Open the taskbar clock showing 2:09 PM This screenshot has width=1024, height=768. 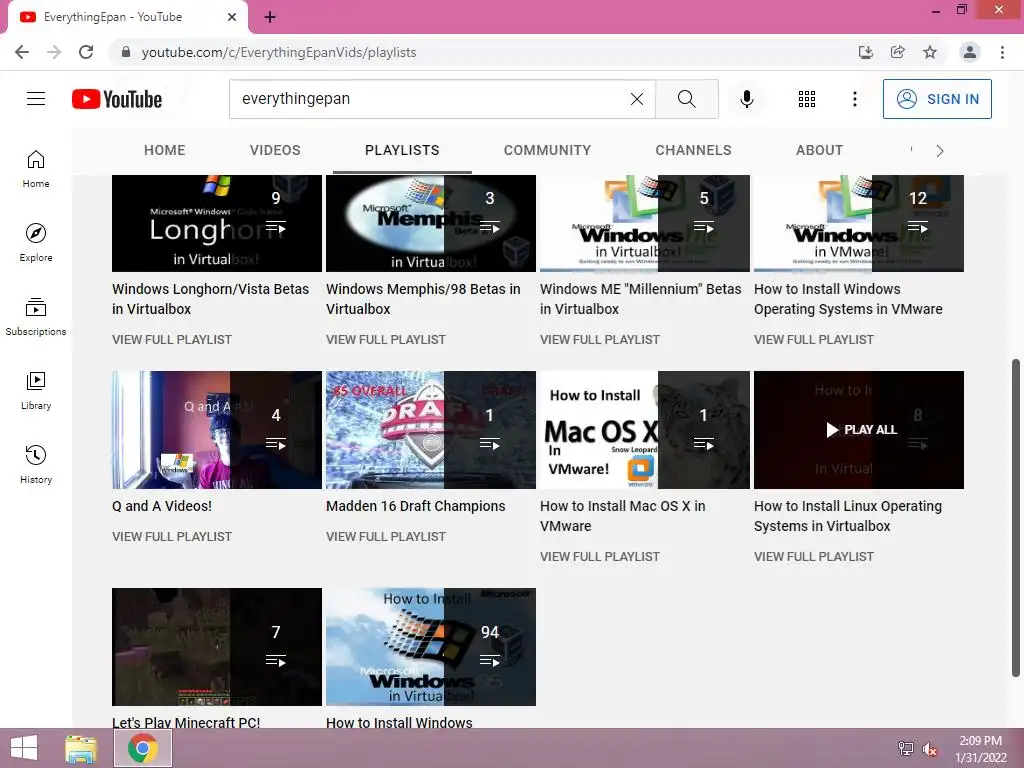point(980,749)
